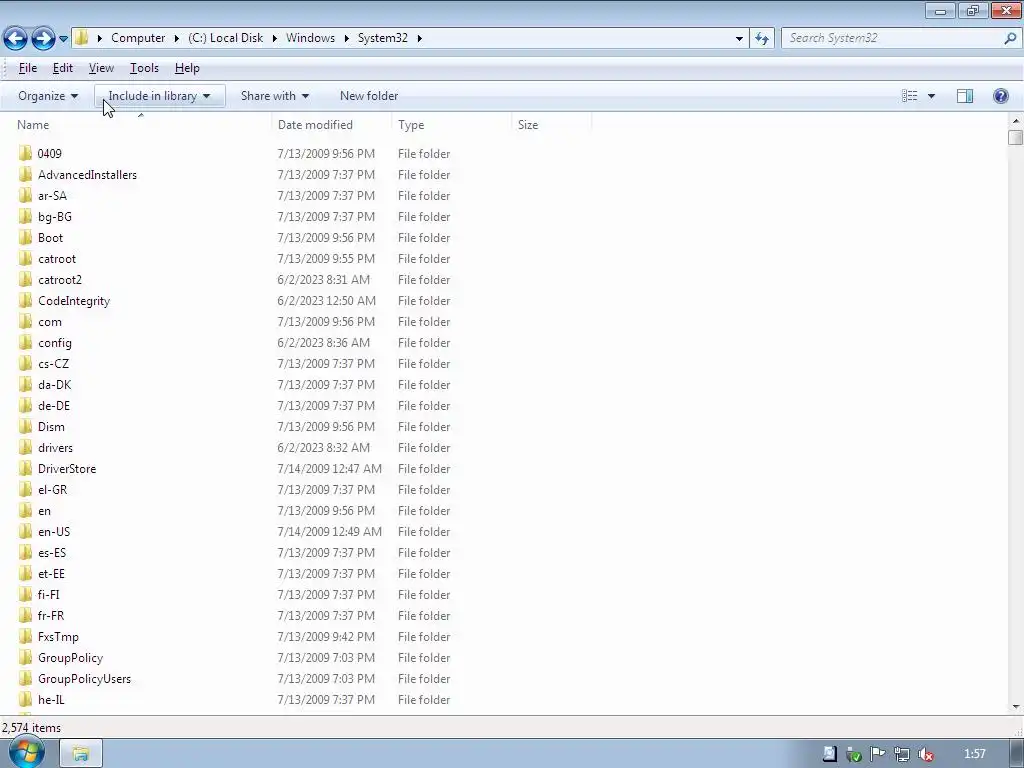Expand the arrow after System32 in breadcrumb
This screenshot has height=768, width=1024.
(x=419, y=39)
